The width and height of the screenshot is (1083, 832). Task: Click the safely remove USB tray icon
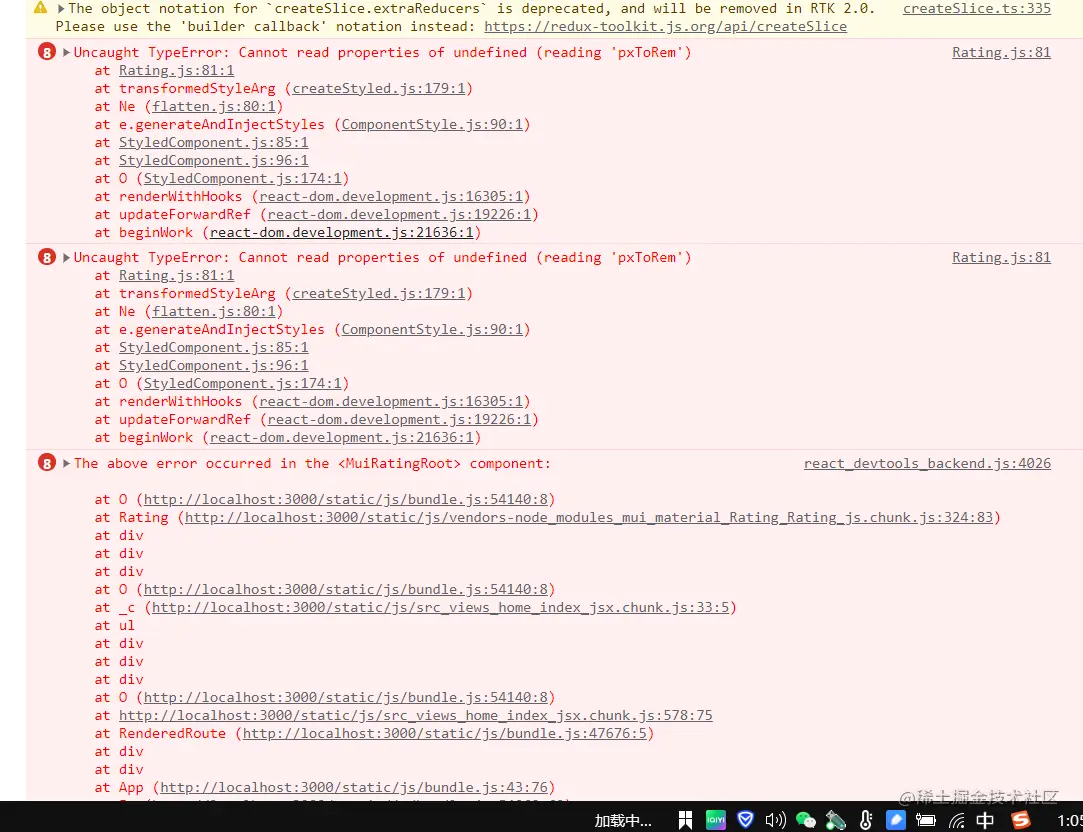point(836,820)
